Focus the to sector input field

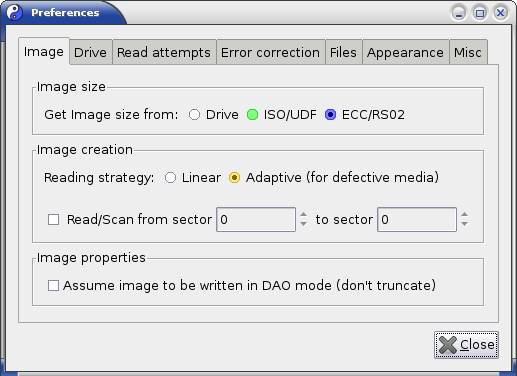(x=417, y=219)
